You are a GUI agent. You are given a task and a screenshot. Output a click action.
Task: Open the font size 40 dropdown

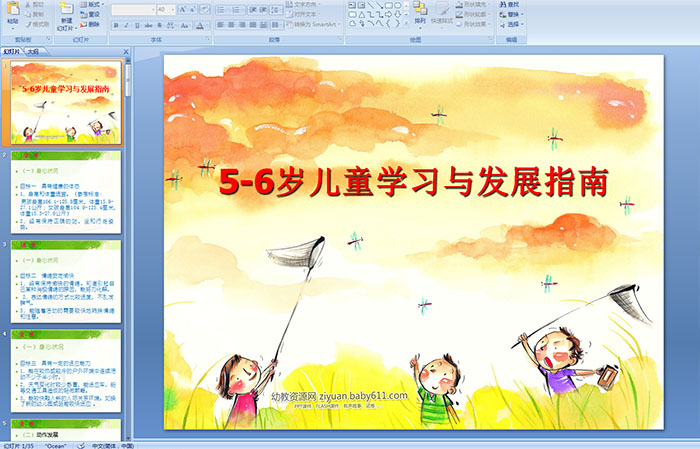[x=172, y=10]
